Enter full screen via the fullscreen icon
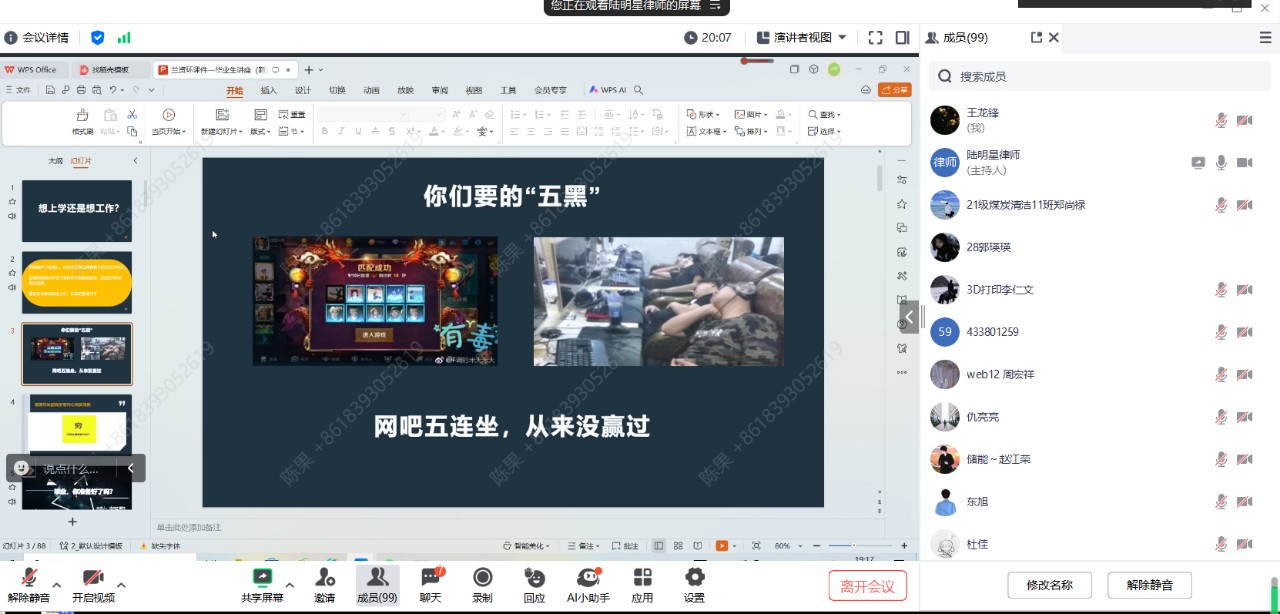 (x=875, y=38)
